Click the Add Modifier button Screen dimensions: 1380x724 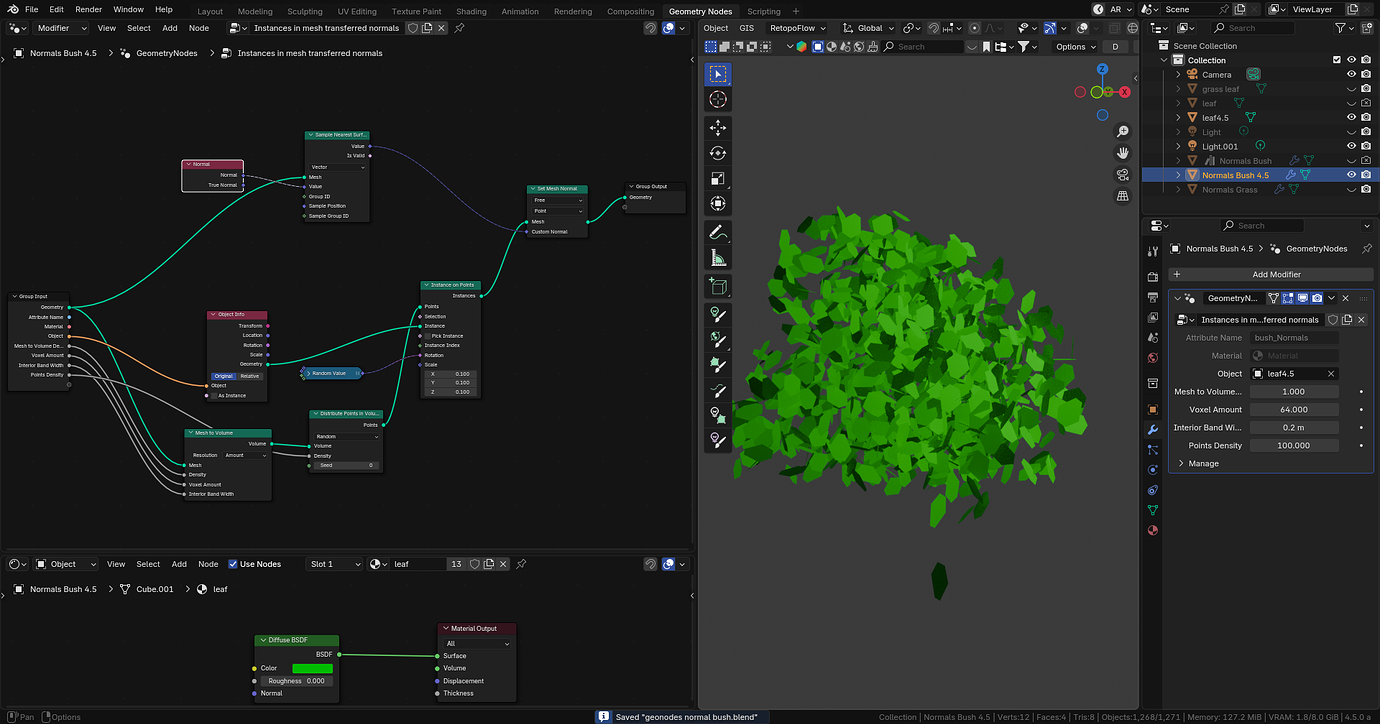[1270, 274]
